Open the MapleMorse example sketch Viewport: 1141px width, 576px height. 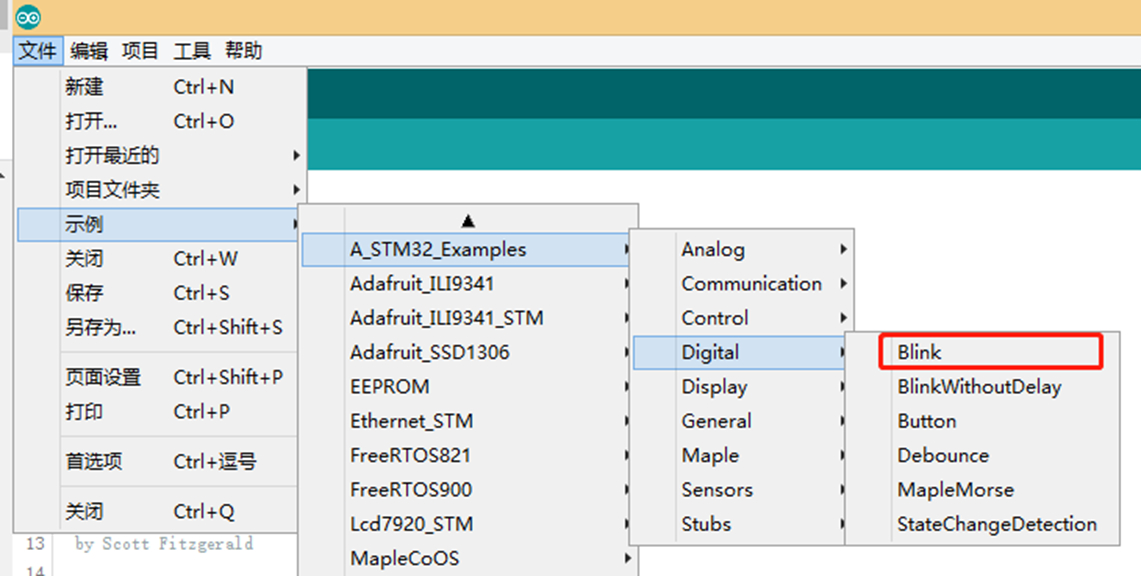click(982, 489)
